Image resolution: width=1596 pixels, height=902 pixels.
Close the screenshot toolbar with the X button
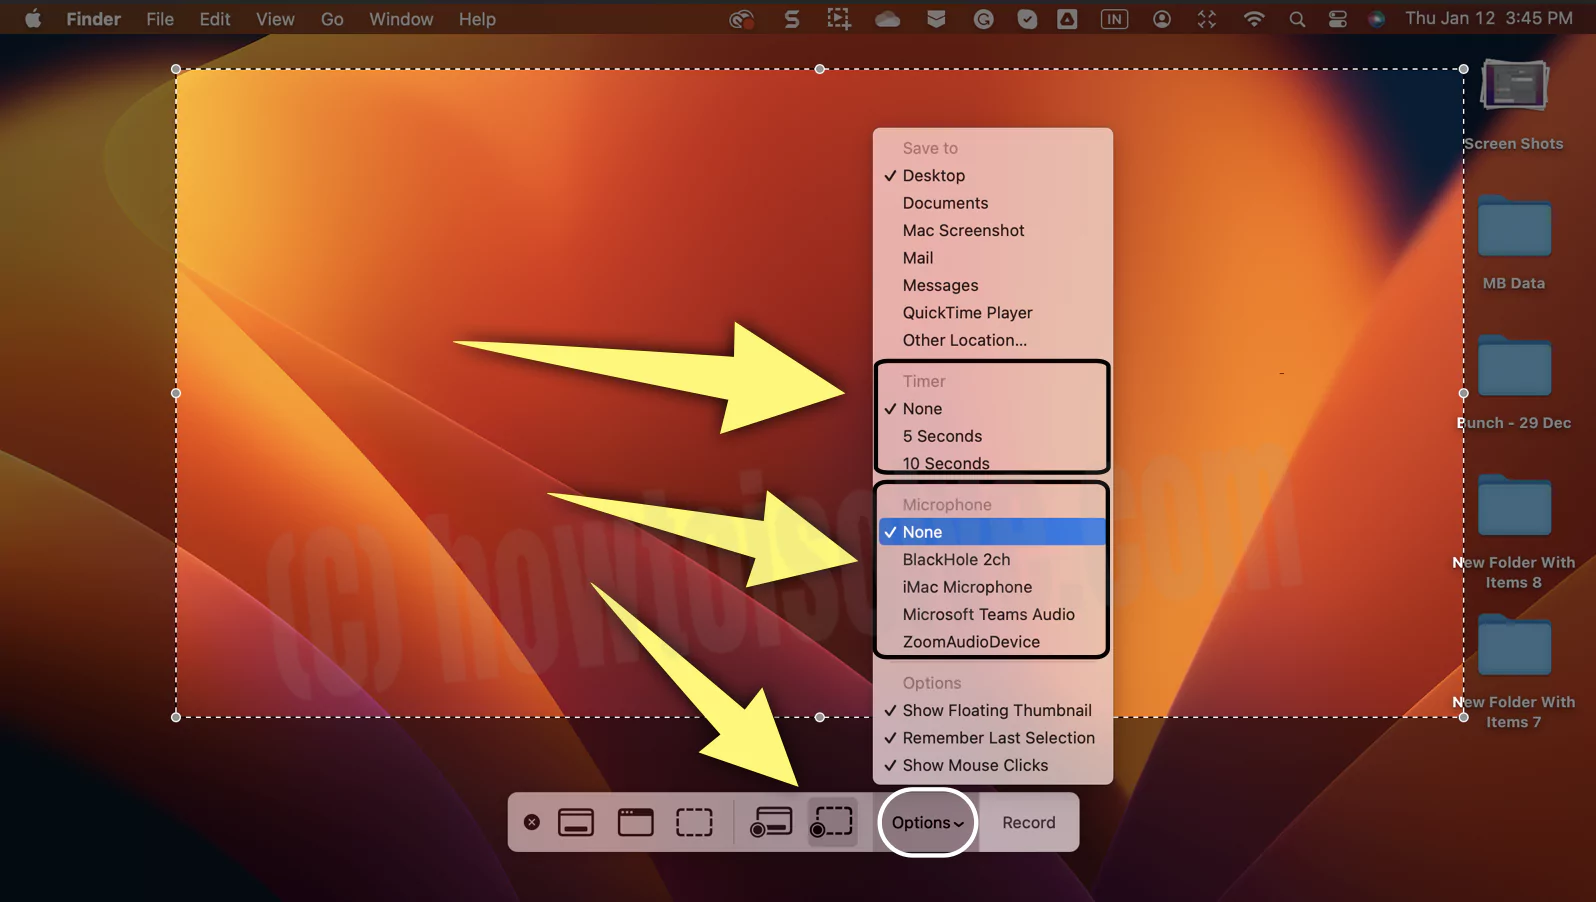(532, 822)
